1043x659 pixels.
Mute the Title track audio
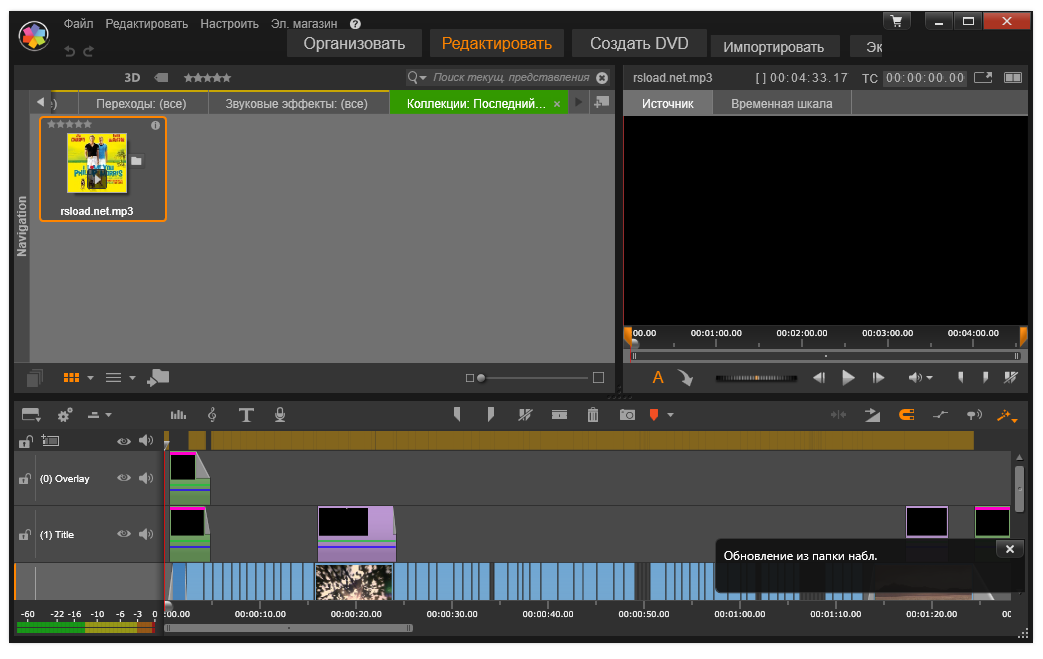pos(145,534)
